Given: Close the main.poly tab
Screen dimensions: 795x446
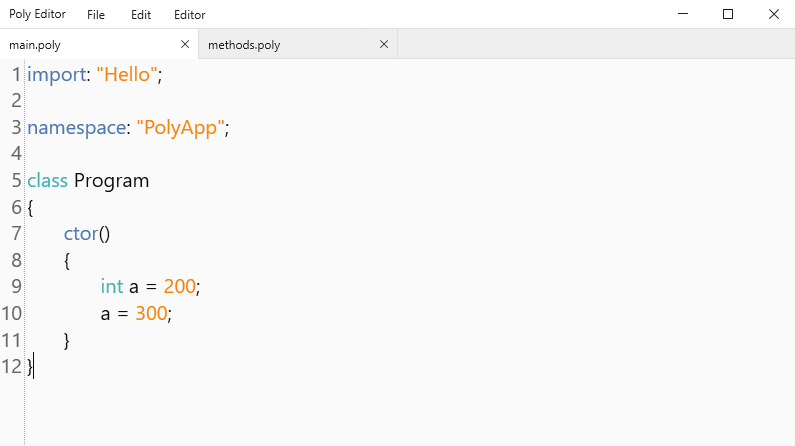Looking at the screenshot, I should coord(184,44).
